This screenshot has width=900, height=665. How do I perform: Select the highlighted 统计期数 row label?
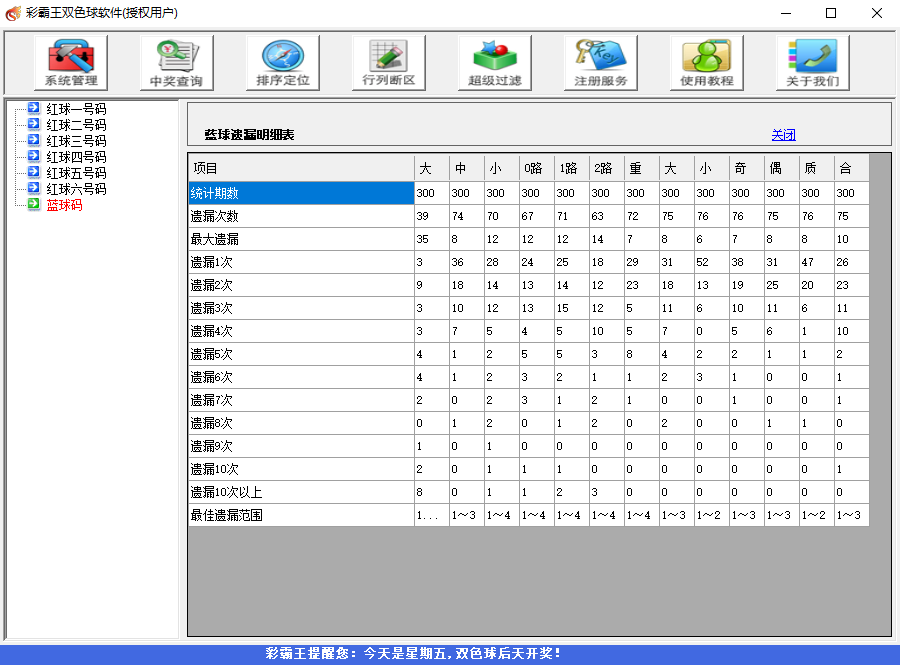[301, 193]
